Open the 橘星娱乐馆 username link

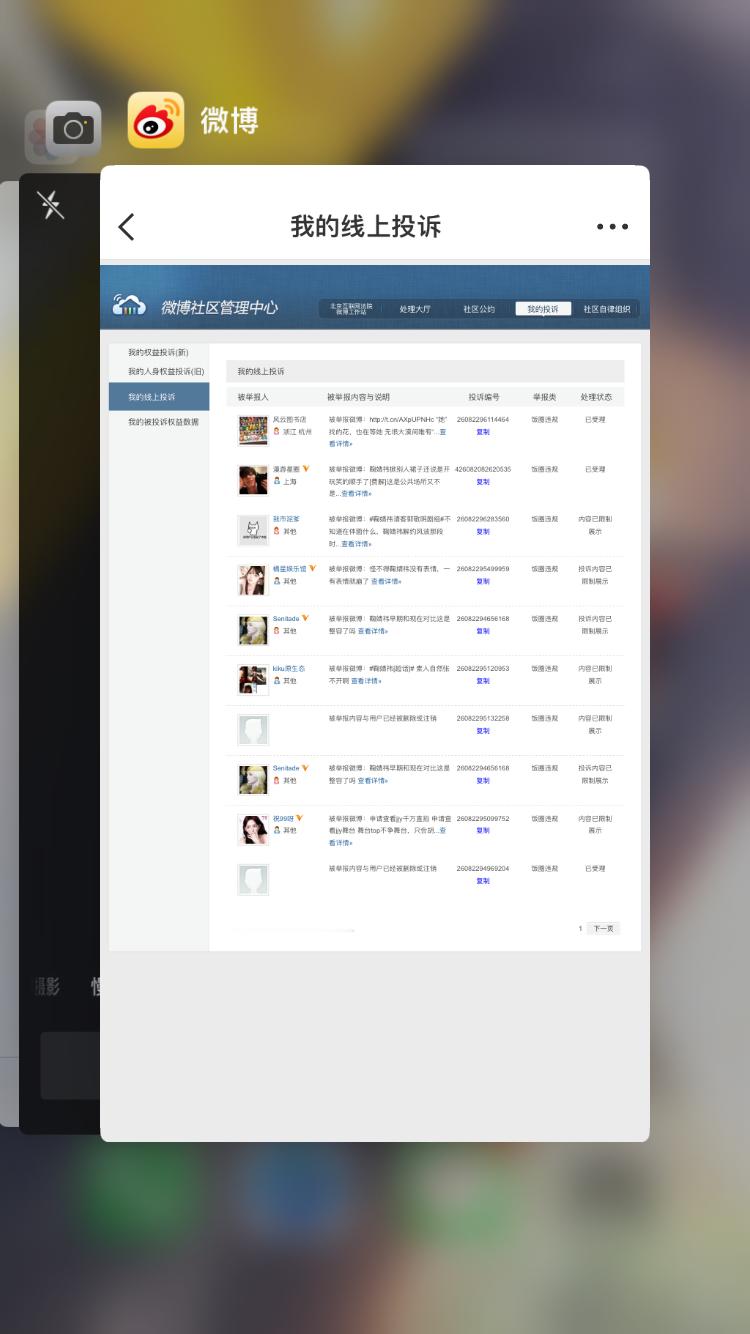pyautogui.click(x=290, y=569)
